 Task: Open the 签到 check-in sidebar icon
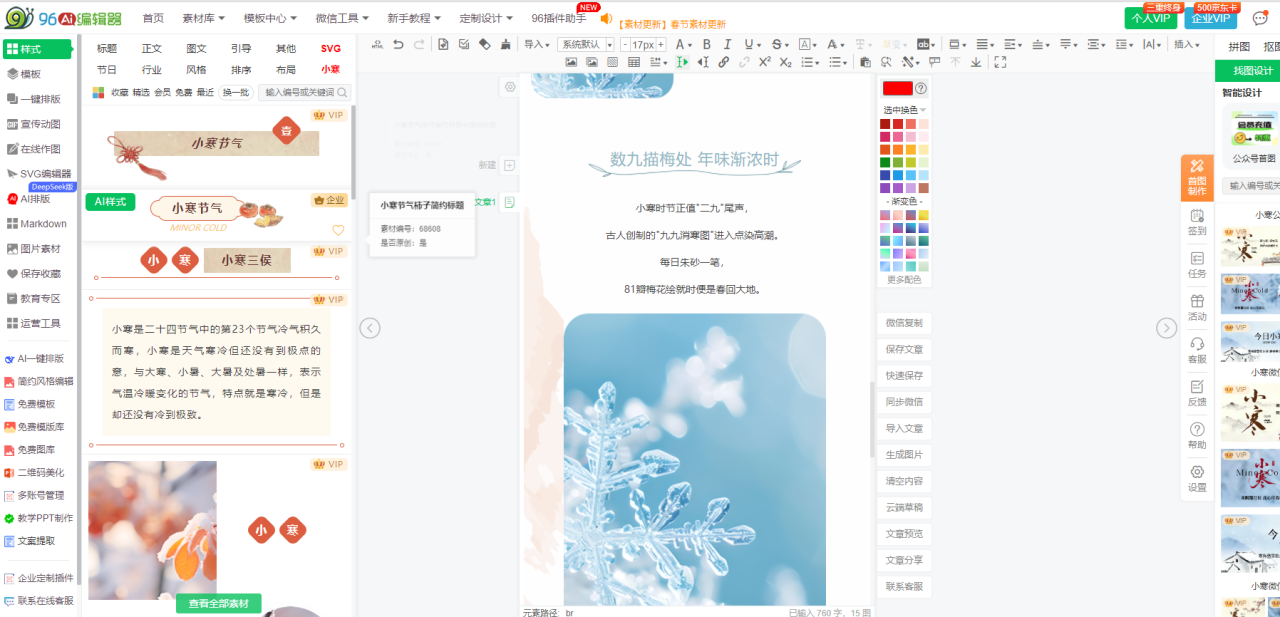coord(1197,221)
